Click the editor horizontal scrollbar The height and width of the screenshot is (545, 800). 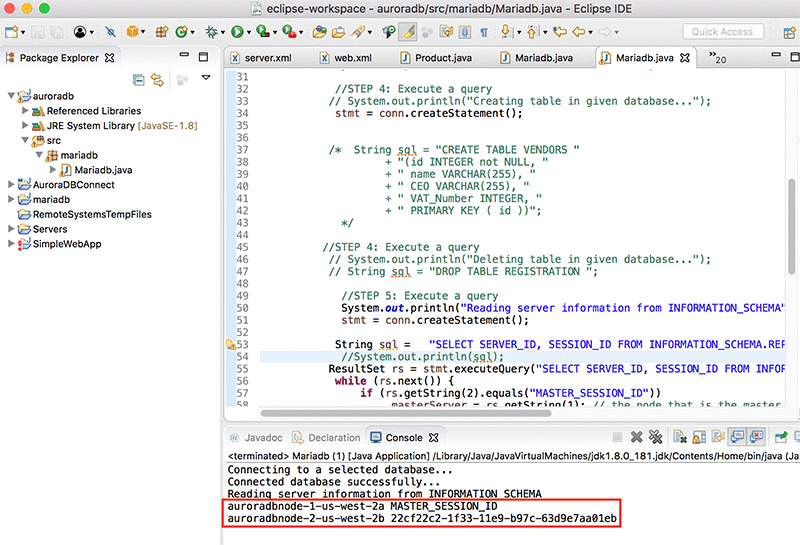click(404, 413)
